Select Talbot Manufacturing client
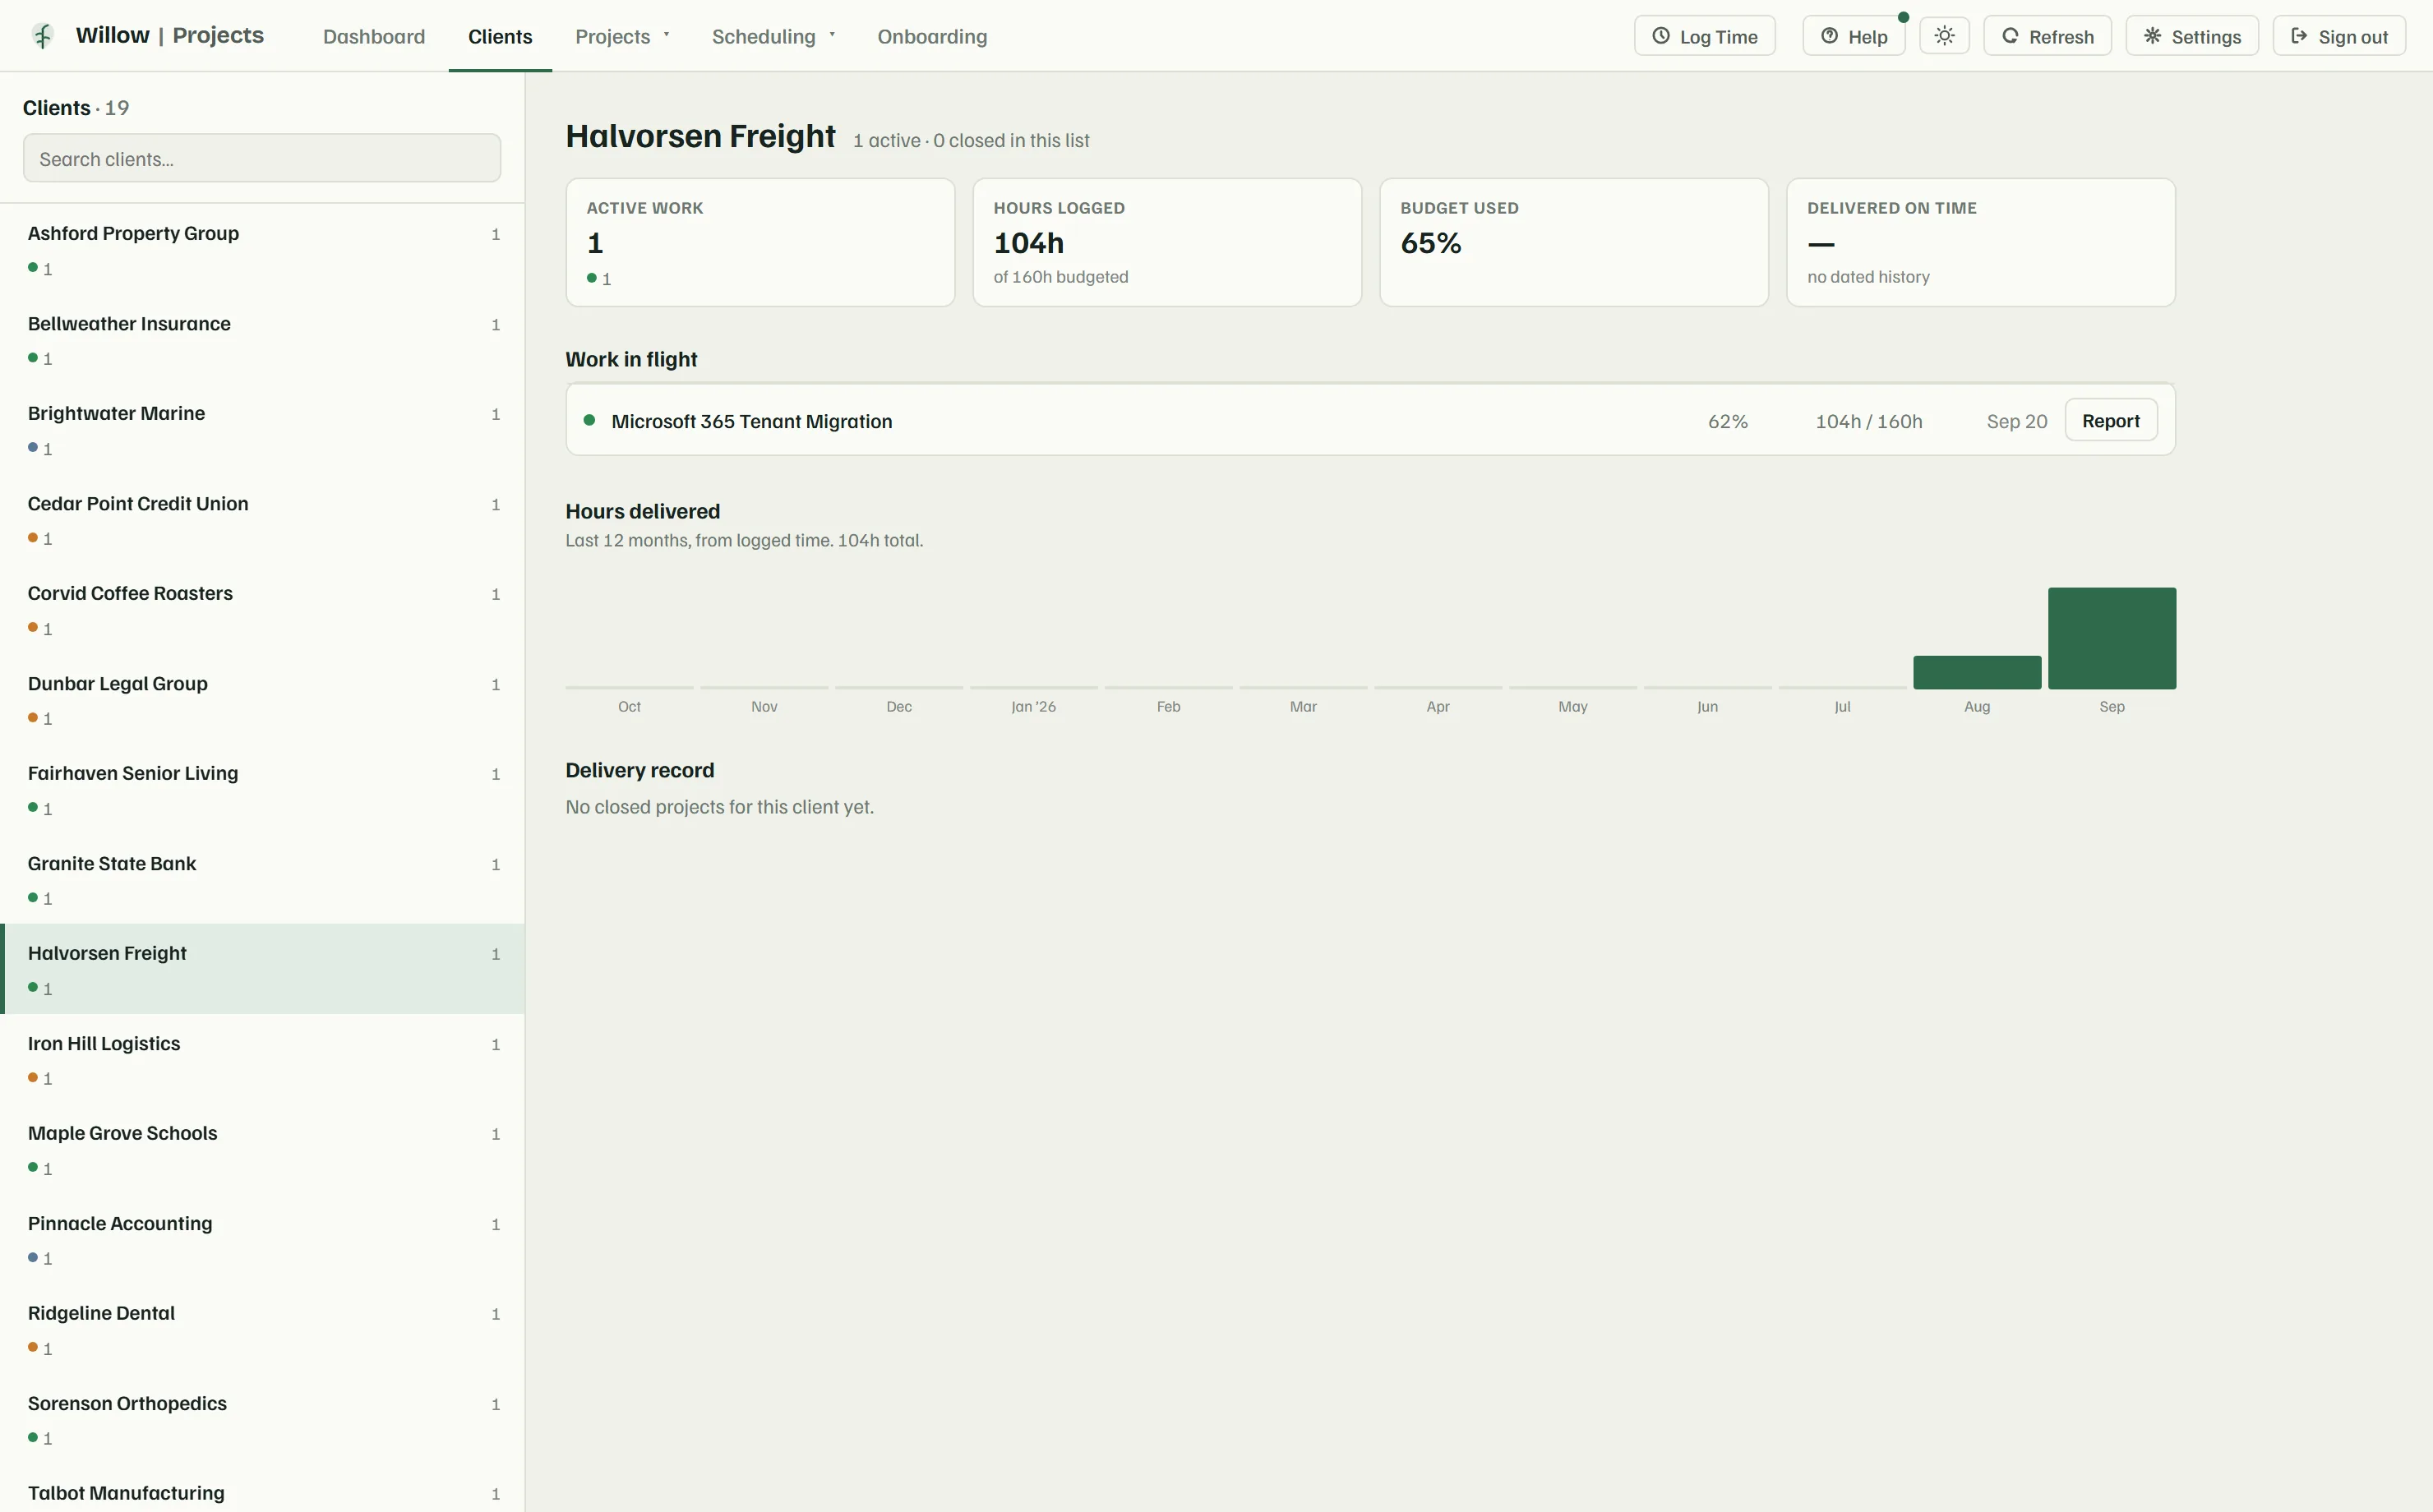The width and height of the screenshot is (2433, 1512). click(x=262, y=1489)
